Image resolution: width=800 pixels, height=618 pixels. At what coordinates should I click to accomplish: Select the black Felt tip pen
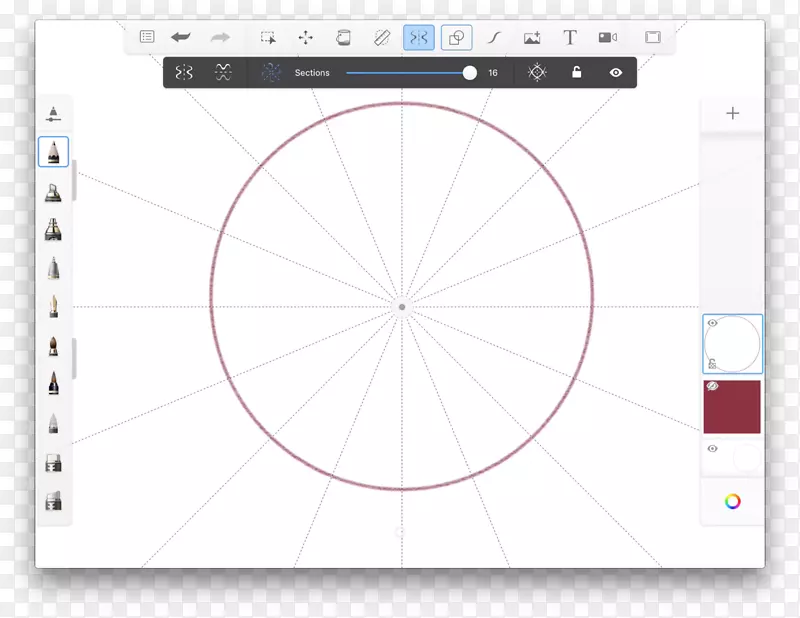[53, 384]
